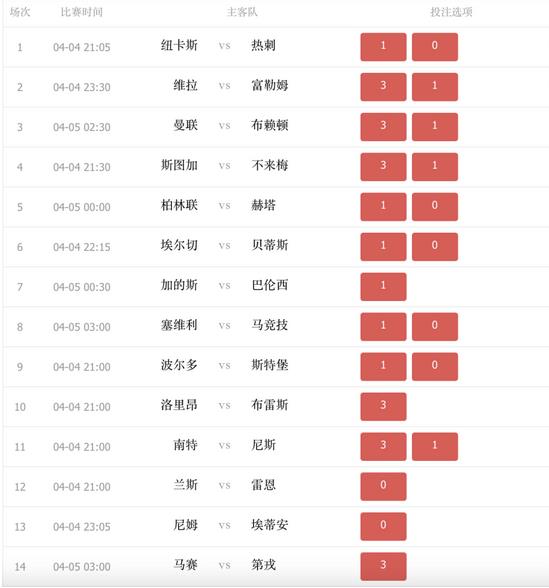Select option 0 for 纽卡斯 vs 热刺
The height and width of the screenshot is (588, 549).
coord(435,47)
